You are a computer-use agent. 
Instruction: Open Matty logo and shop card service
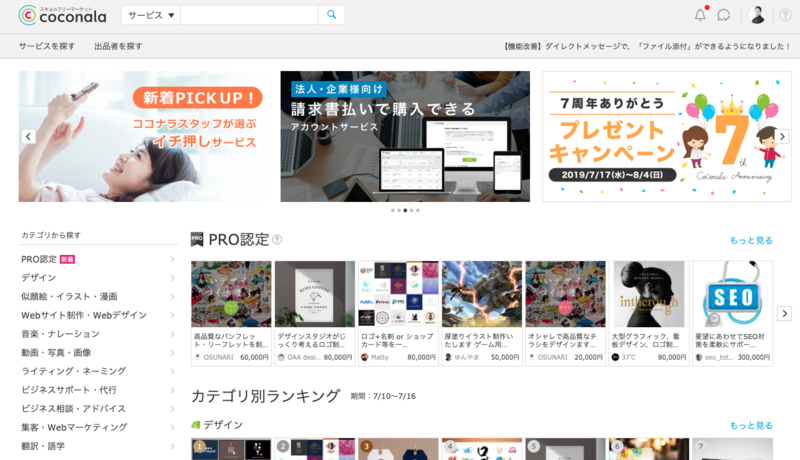tap(398, 313)
